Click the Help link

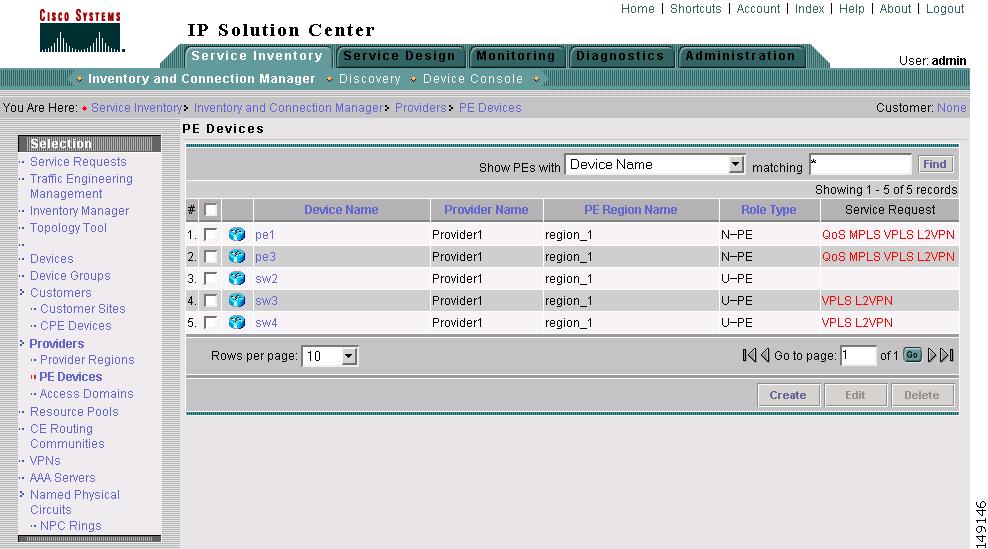pos(852,9)
